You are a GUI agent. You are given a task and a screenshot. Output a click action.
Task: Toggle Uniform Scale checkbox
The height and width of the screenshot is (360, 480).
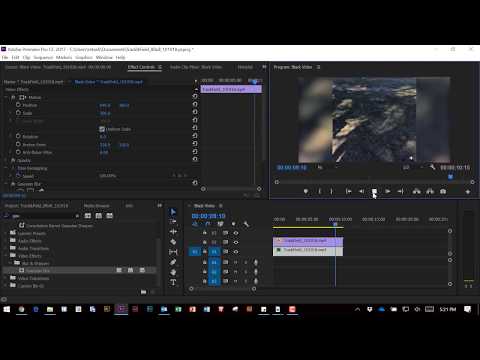click(102, 129)
